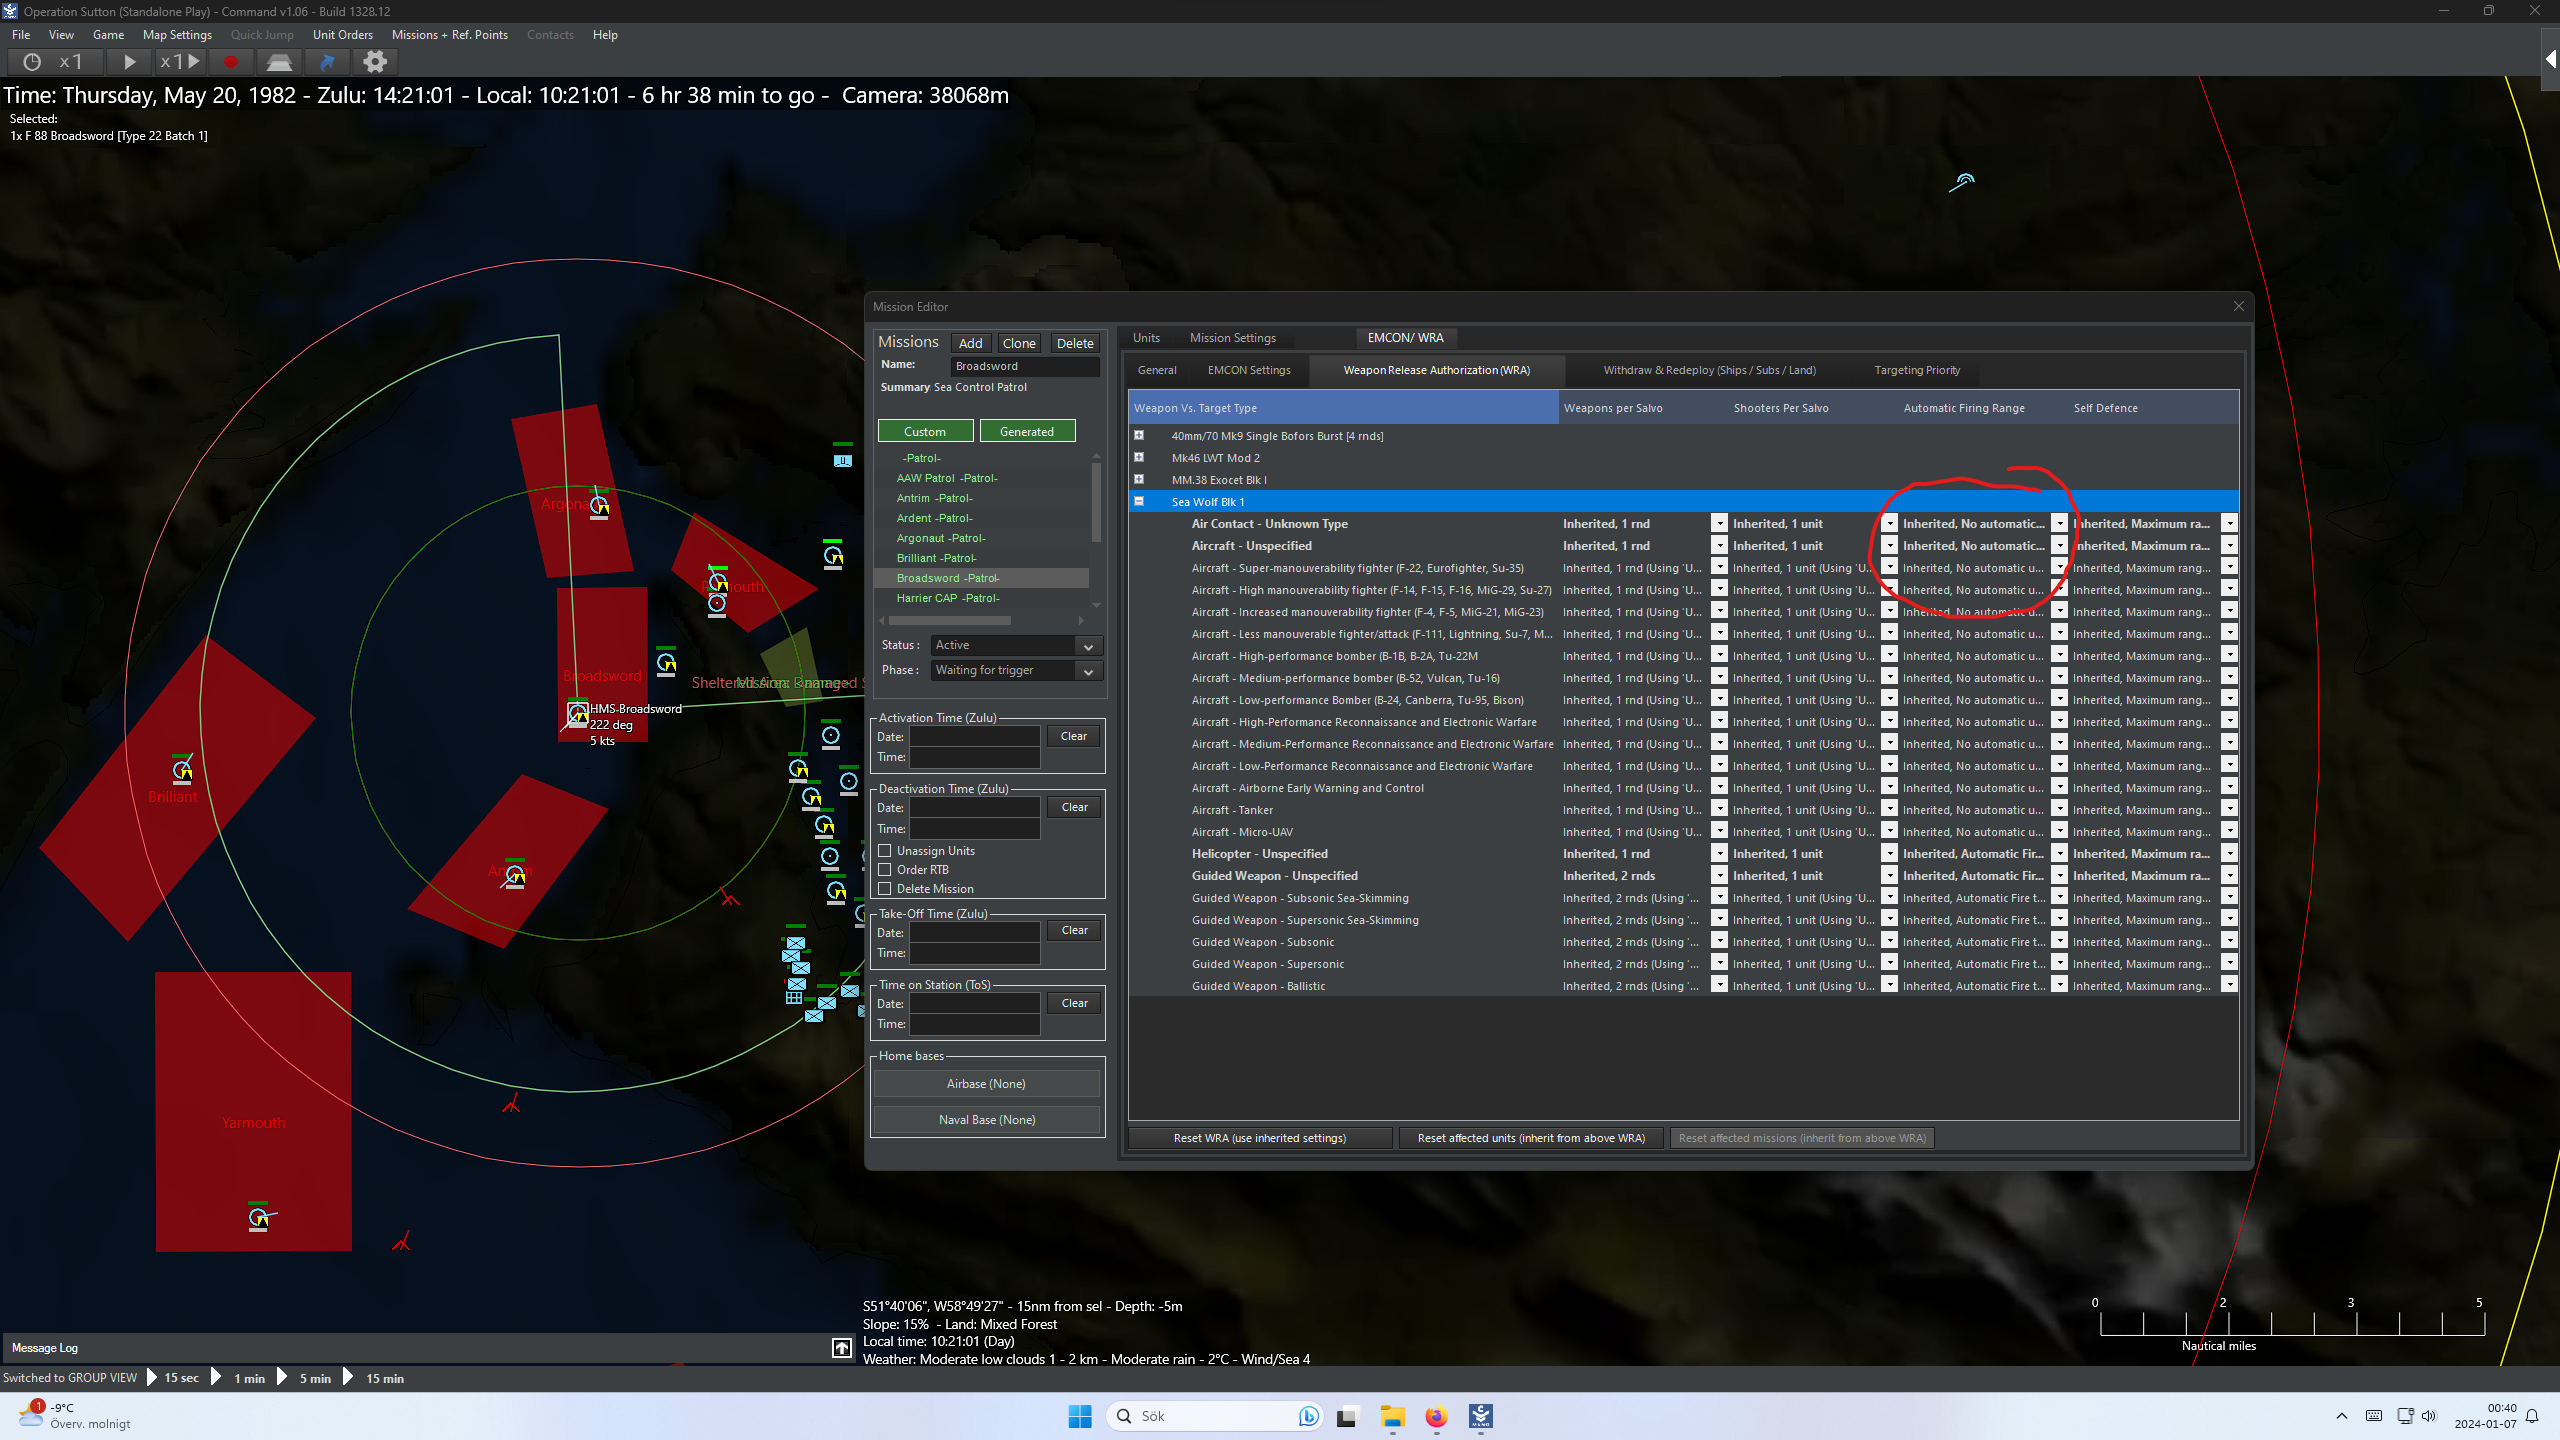Click the red record button
The height and width of the screenshot is (1440, 2560).
click(231, 62)
